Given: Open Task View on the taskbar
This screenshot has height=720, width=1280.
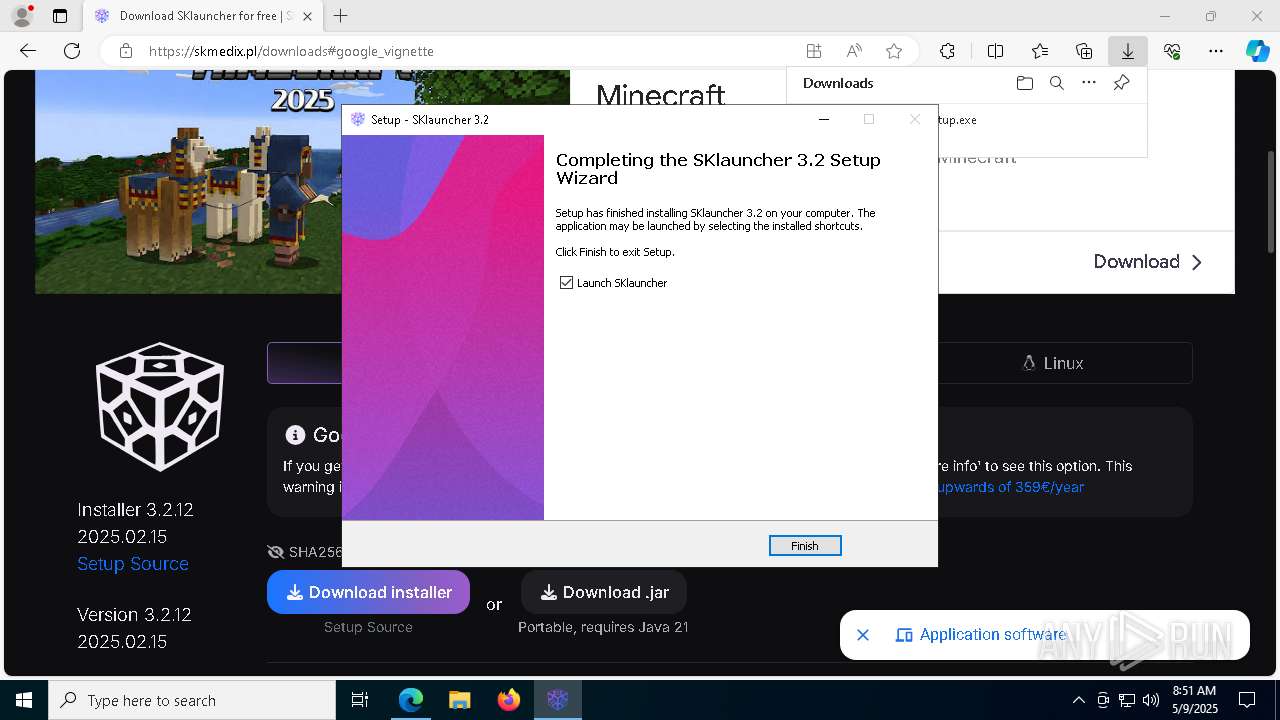Looking at the screenshot, I should [x=360, y=700].
